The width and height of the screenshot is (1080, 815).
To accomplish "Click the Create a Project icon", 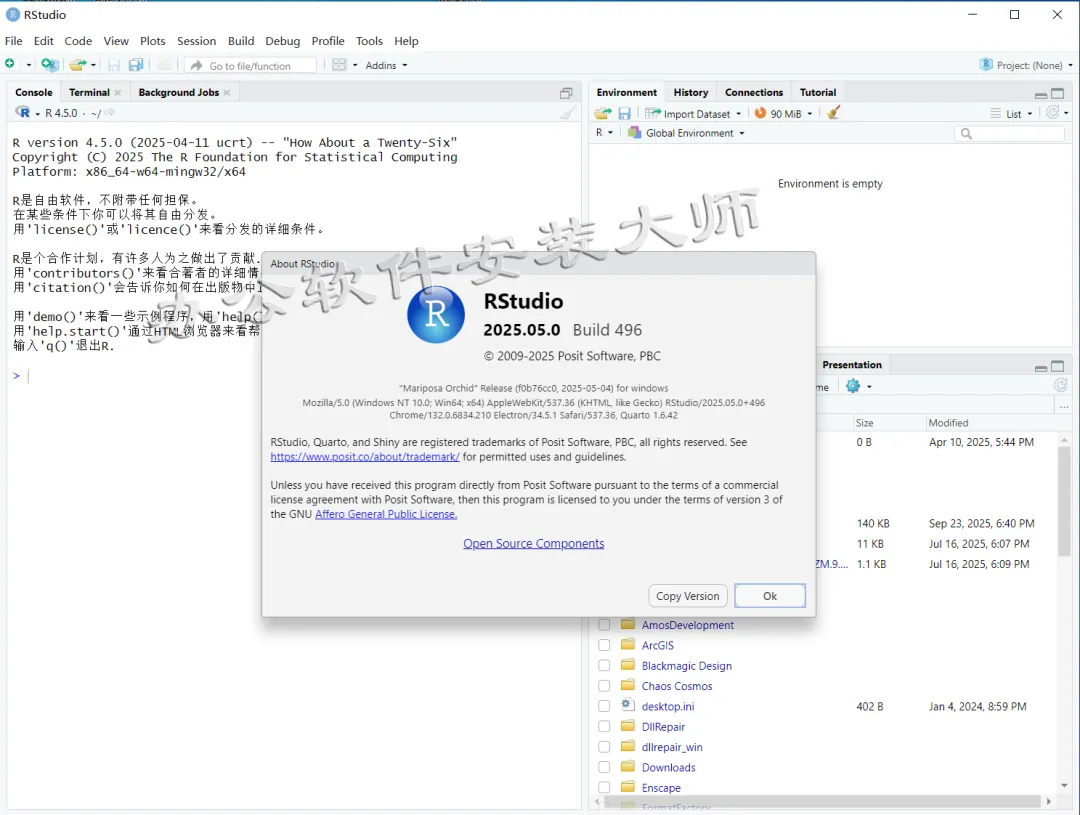I will point(49,65).
